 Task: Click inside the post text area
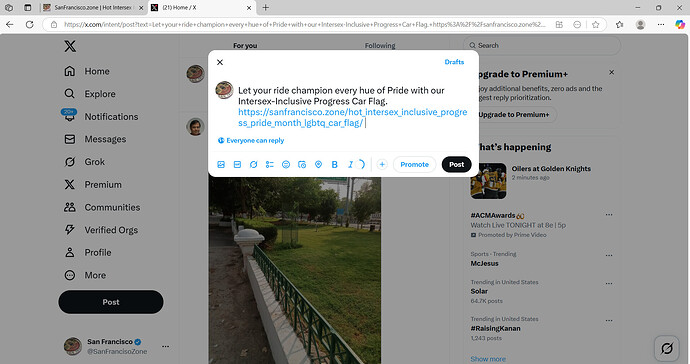pos(352,107)
